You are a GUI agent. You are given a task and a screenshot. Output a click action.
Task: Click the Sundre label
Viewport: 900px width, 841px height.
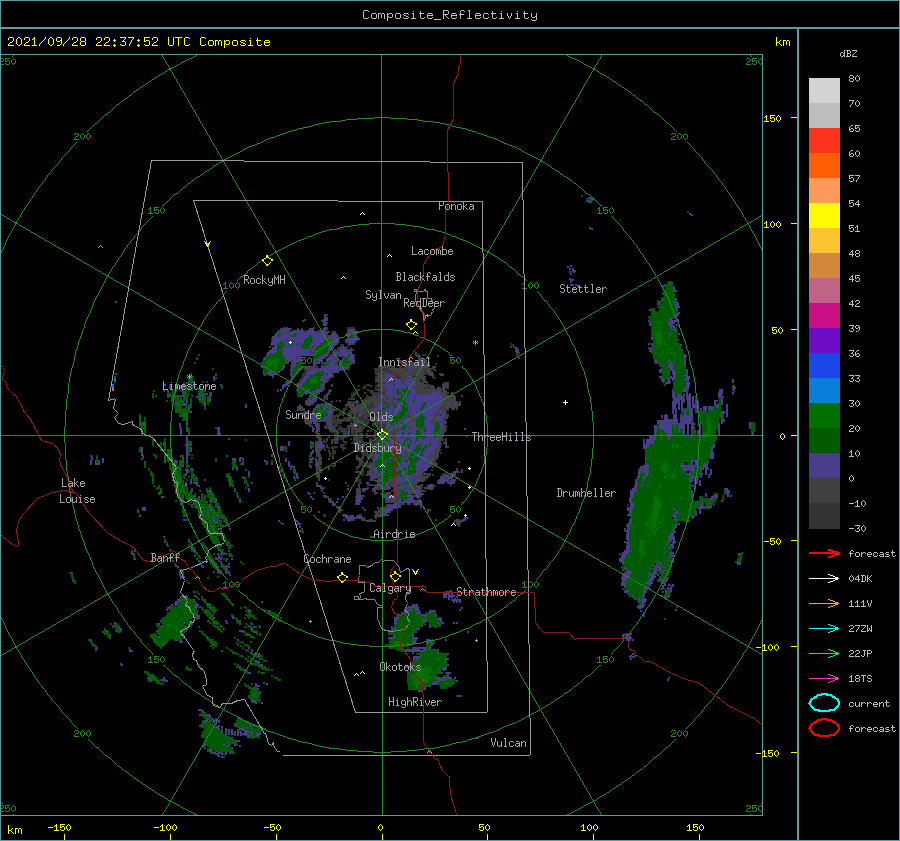[303, 414]
